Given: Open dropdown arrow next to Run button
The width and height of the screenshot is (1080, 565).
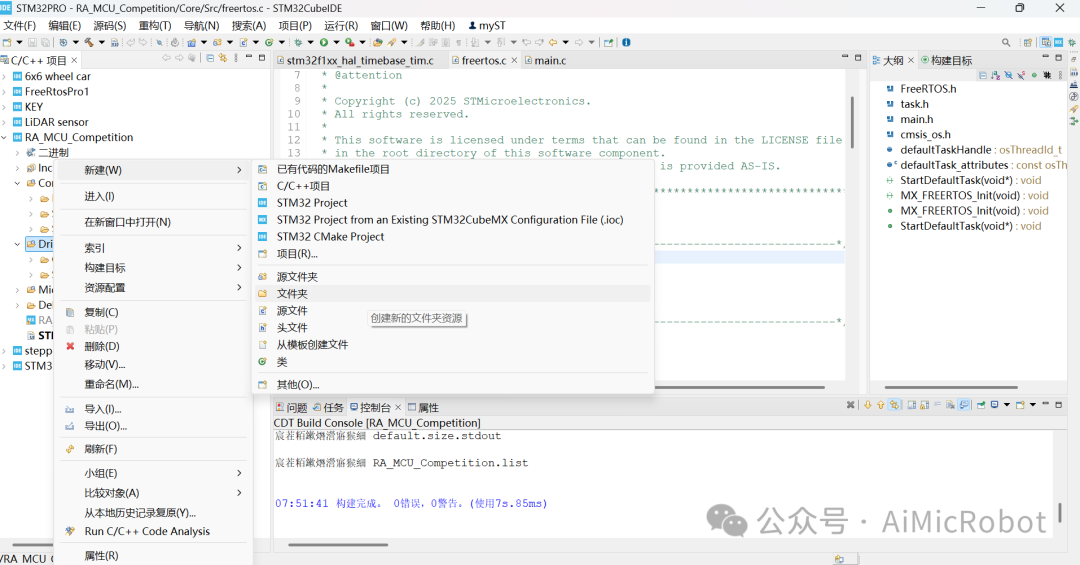Looking at the screenshot, I should [336, 42].
